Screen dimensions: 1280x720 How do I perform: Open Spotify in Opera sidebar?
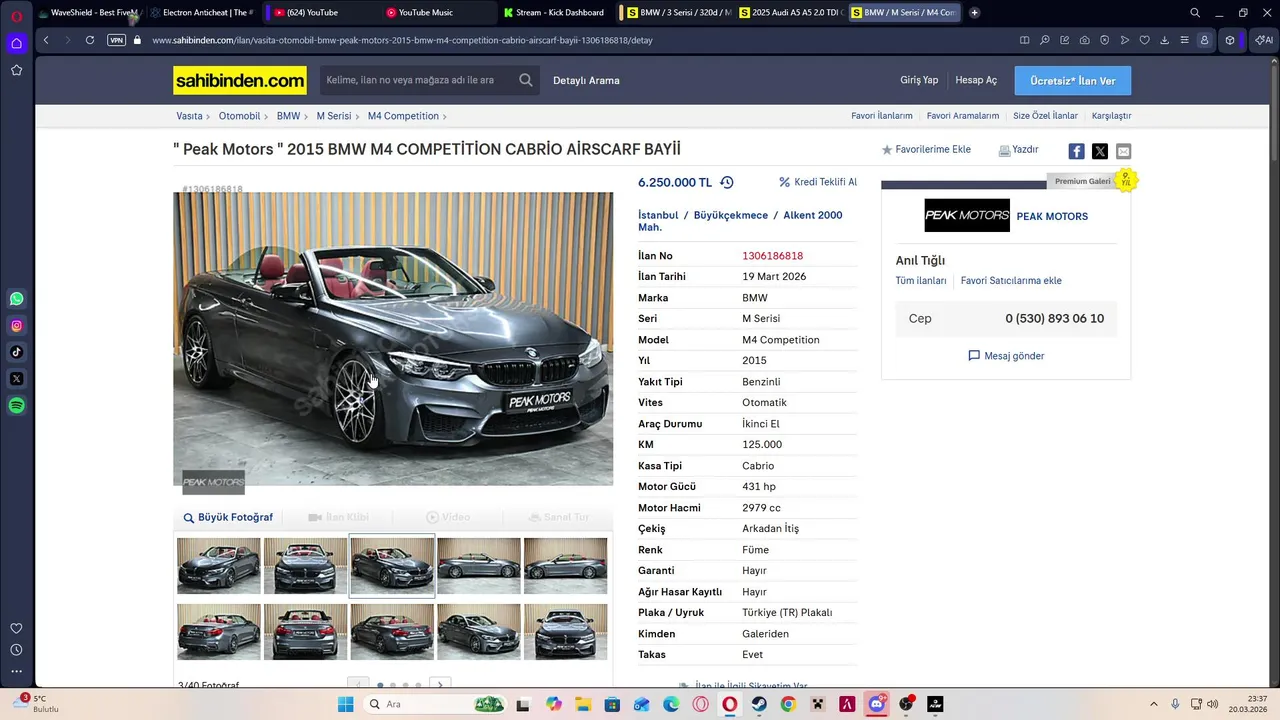pos(16,406)
